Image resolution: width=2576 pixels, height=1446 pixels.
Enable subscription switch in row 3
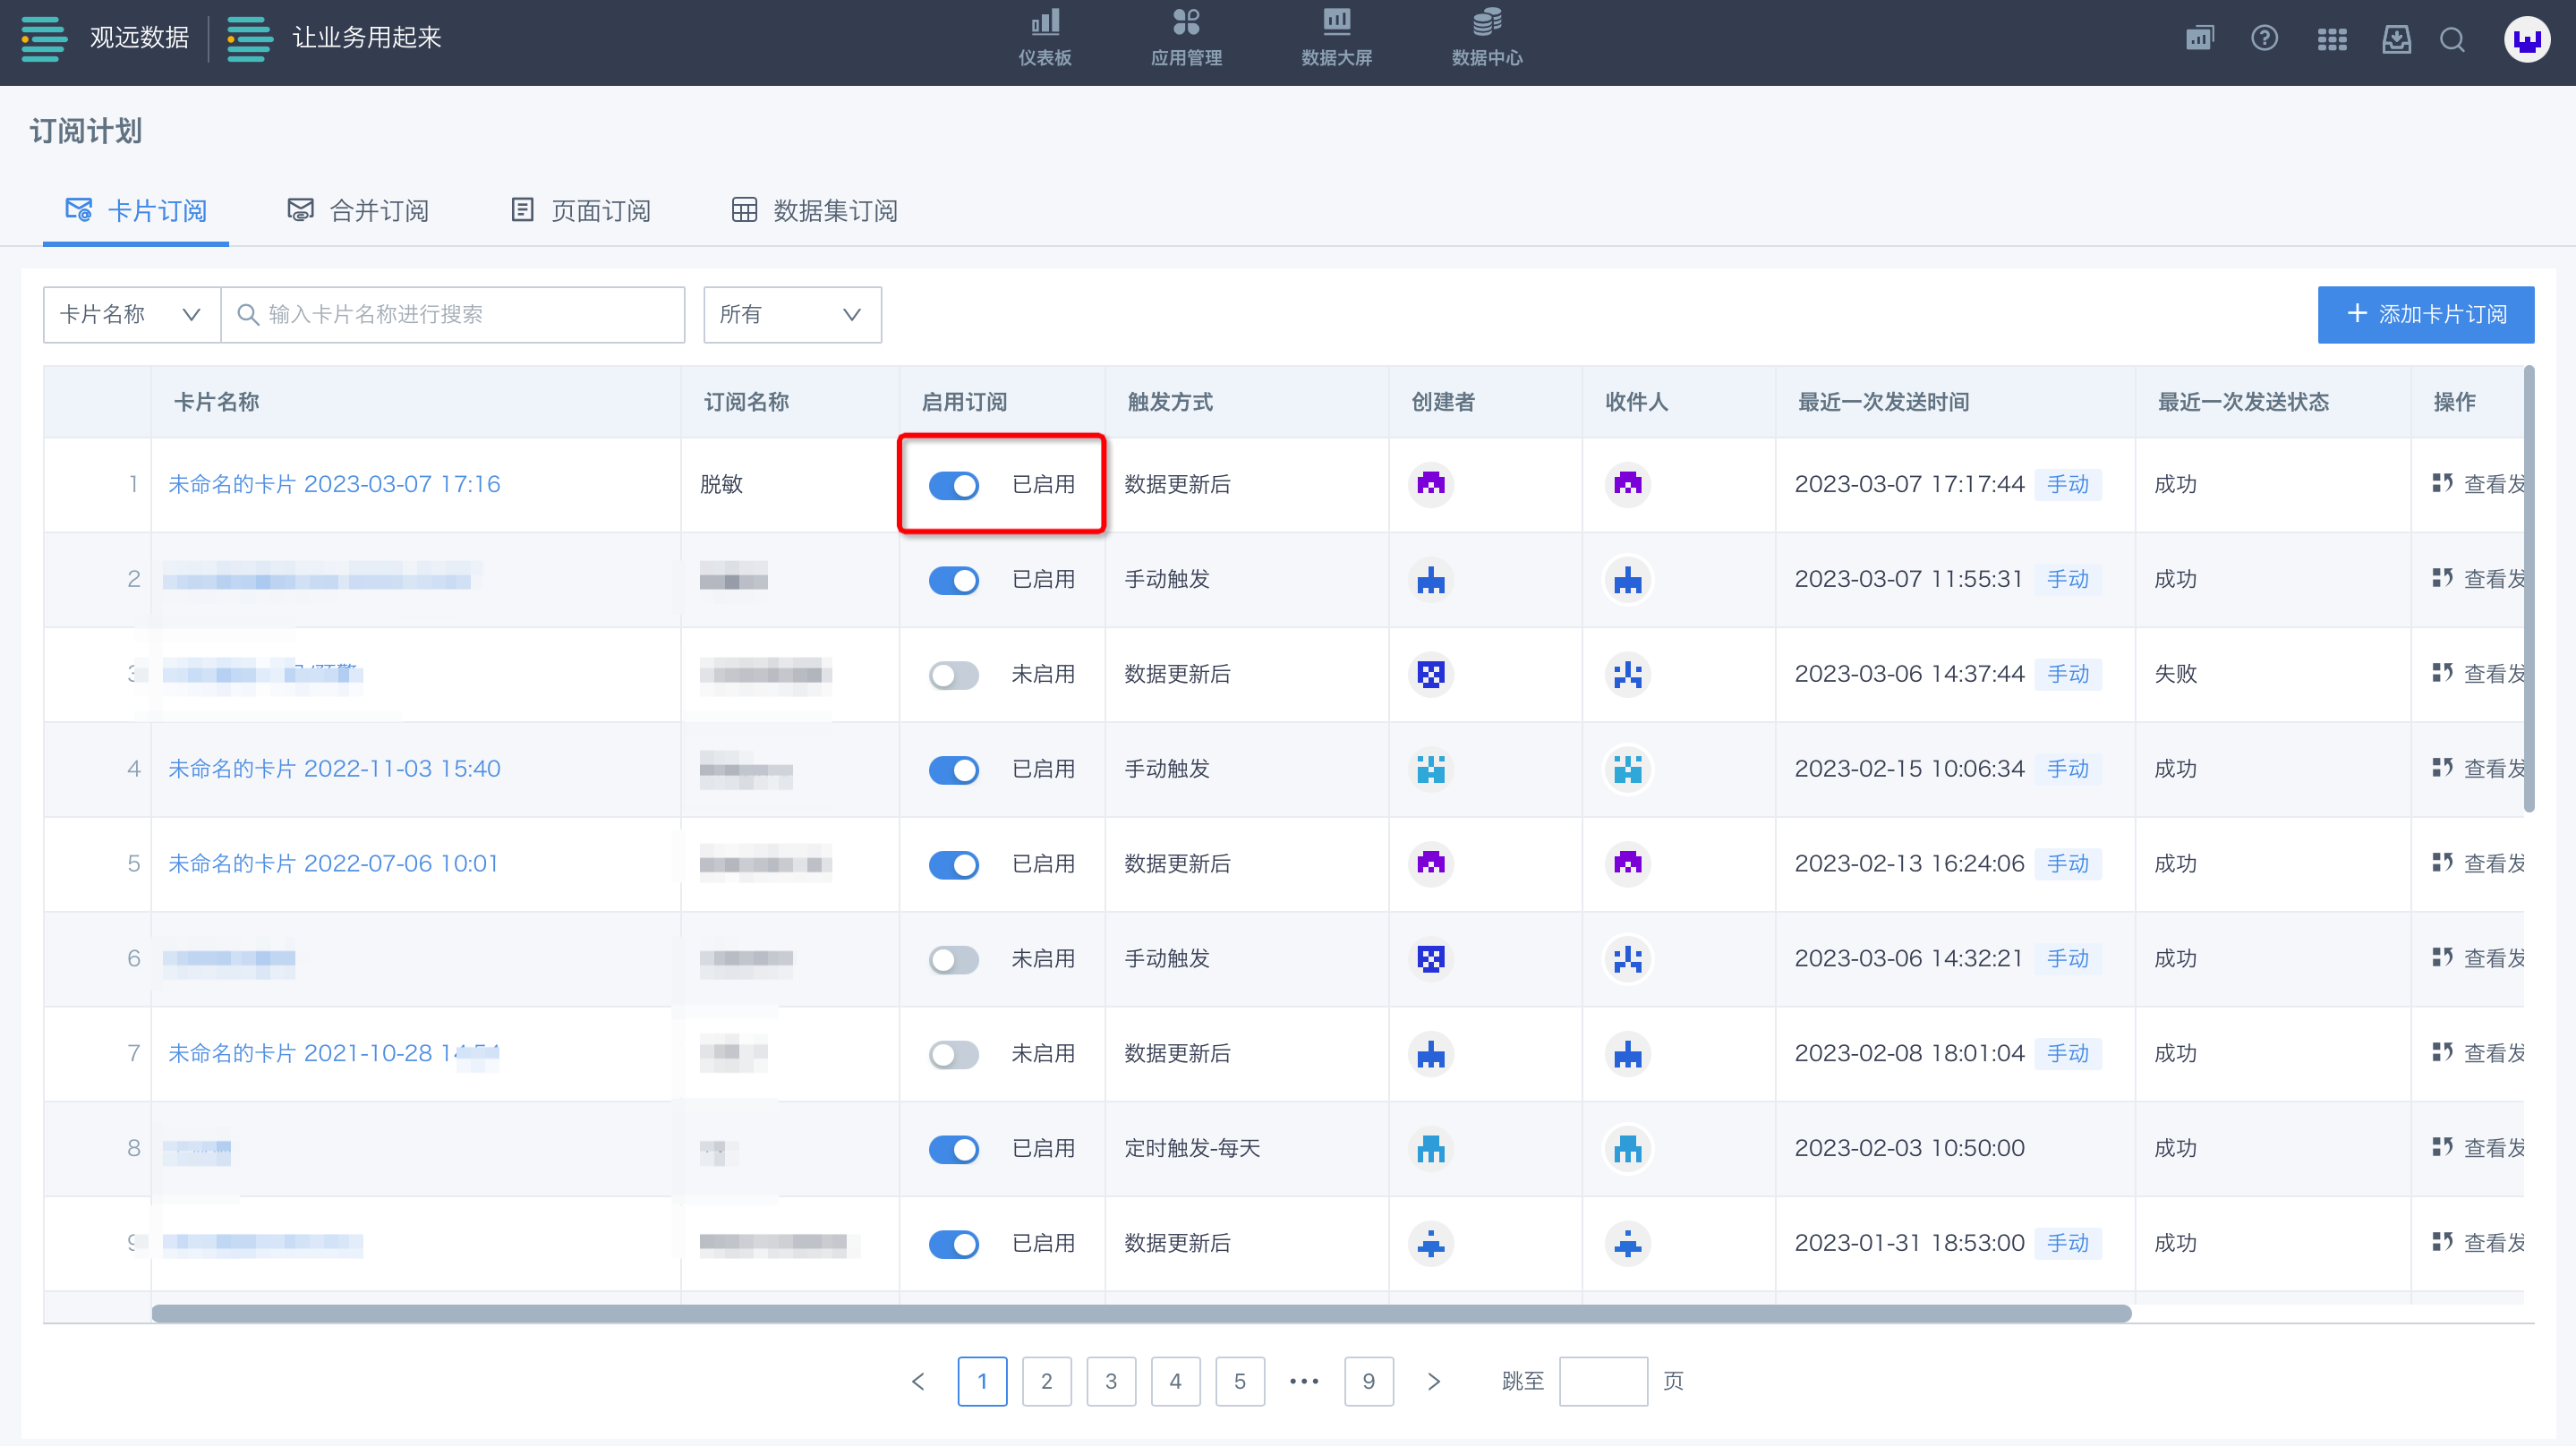(x=954, y=675)
